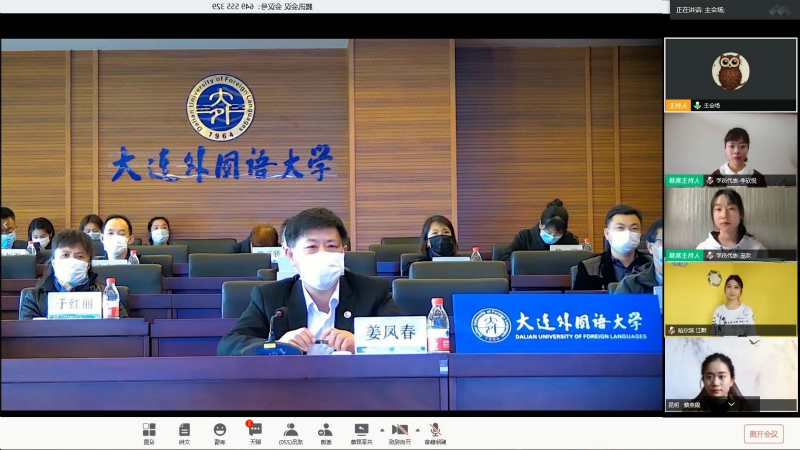
Task: Open the emoji reactions (表情) icon
Action: pyautogui.click(x=220, y=432)
